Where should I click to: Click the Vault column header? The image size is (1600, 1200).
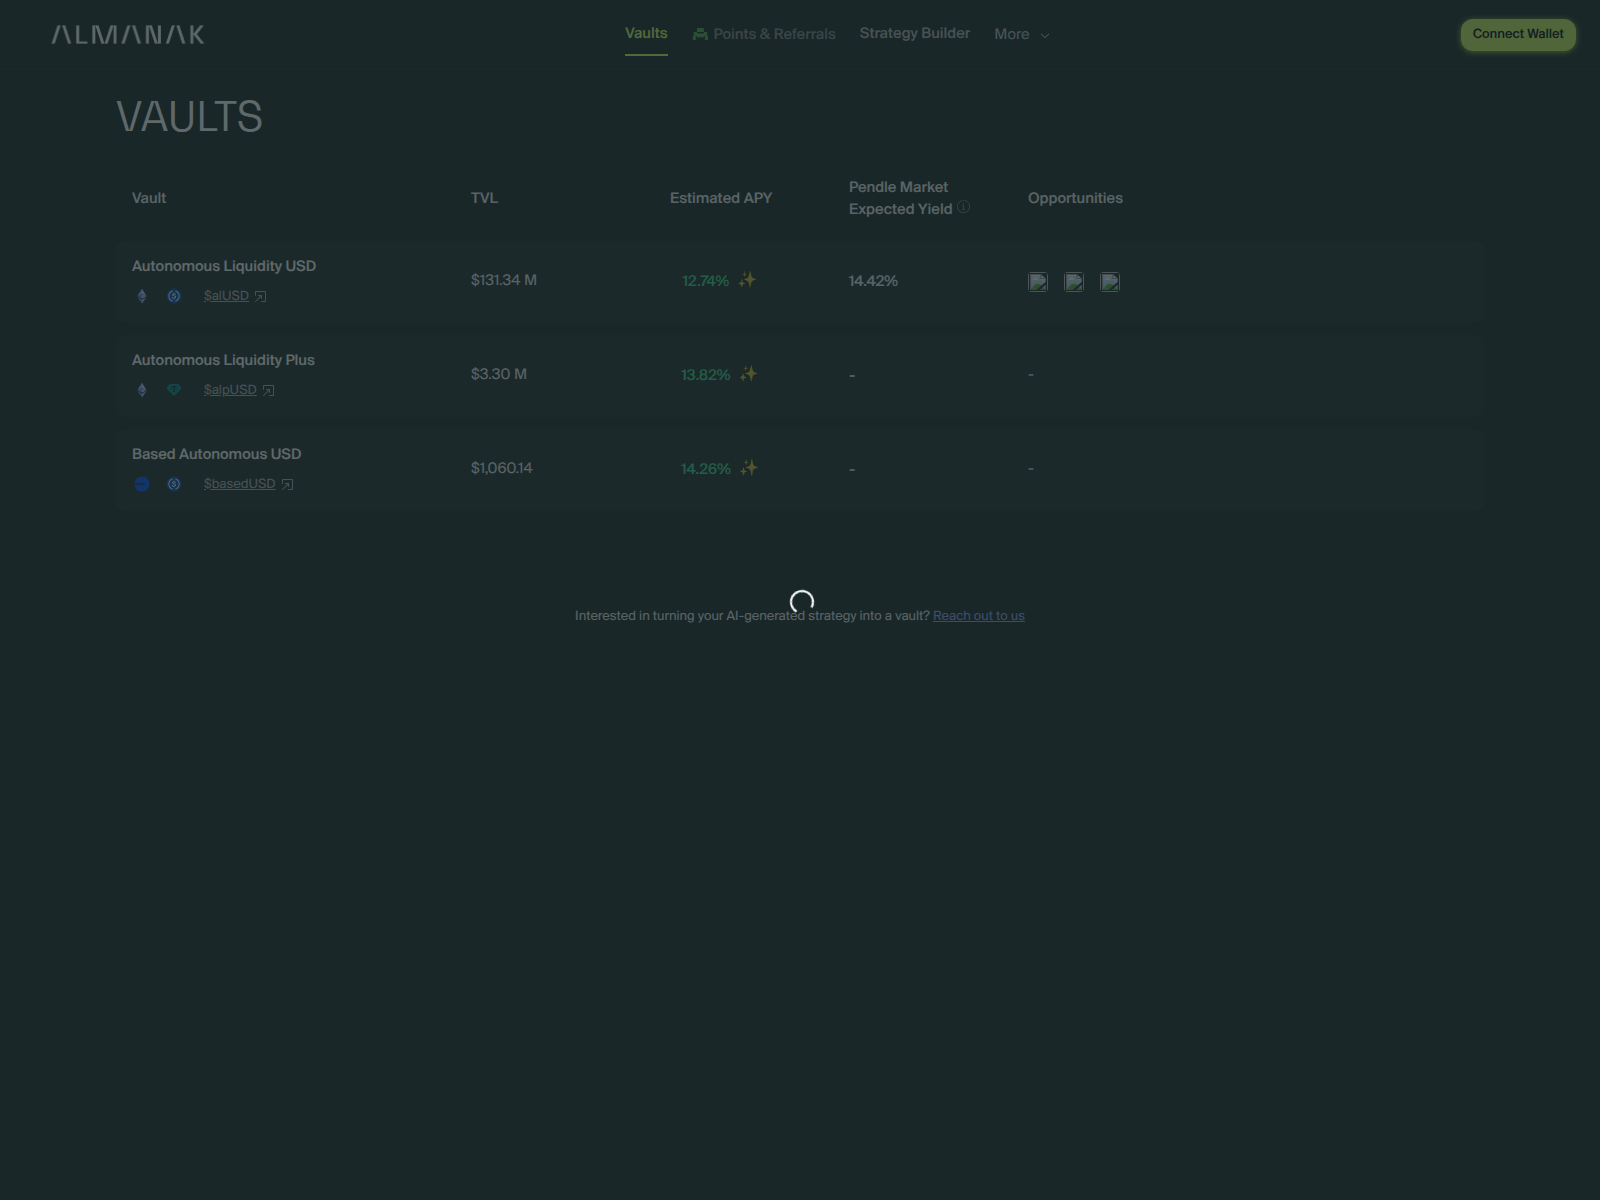coord(149,198)
